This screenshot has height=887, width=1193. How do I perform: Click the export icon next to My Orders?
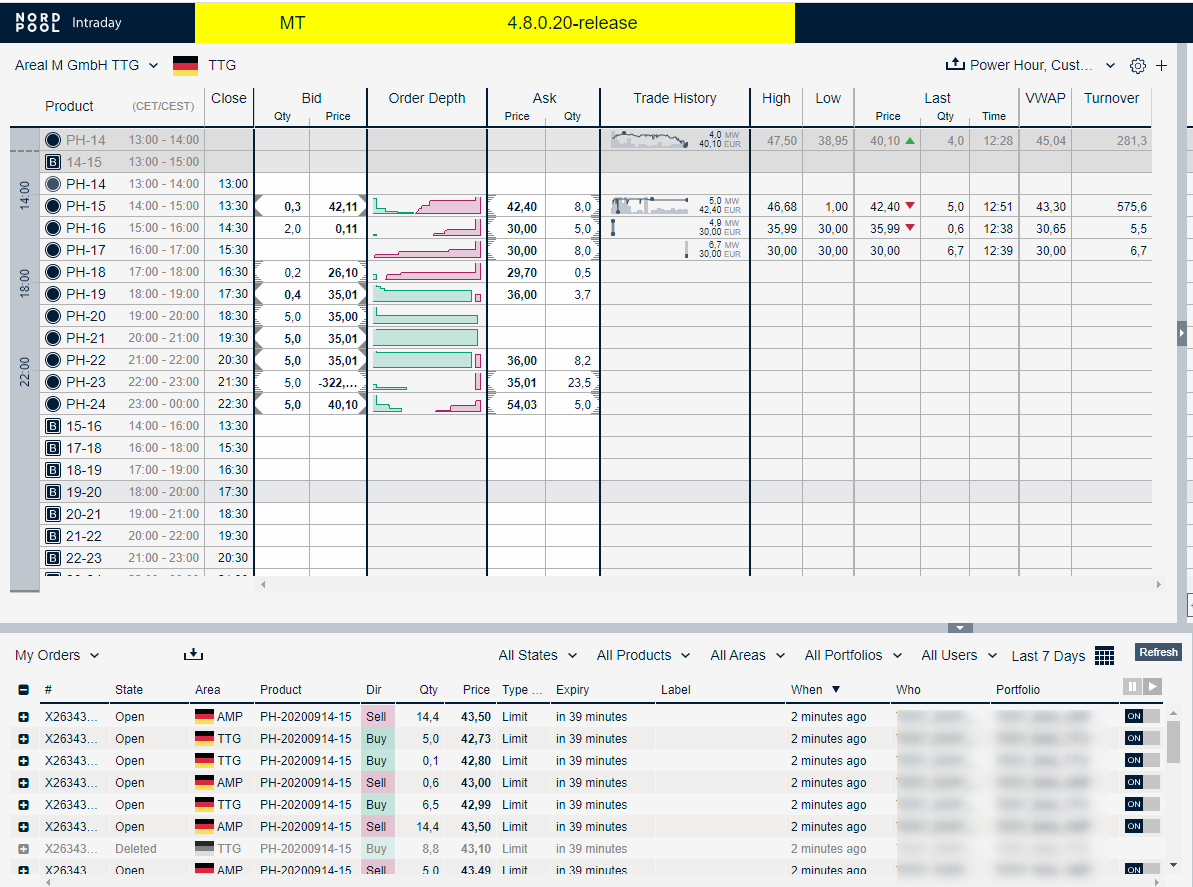(193, 653)
